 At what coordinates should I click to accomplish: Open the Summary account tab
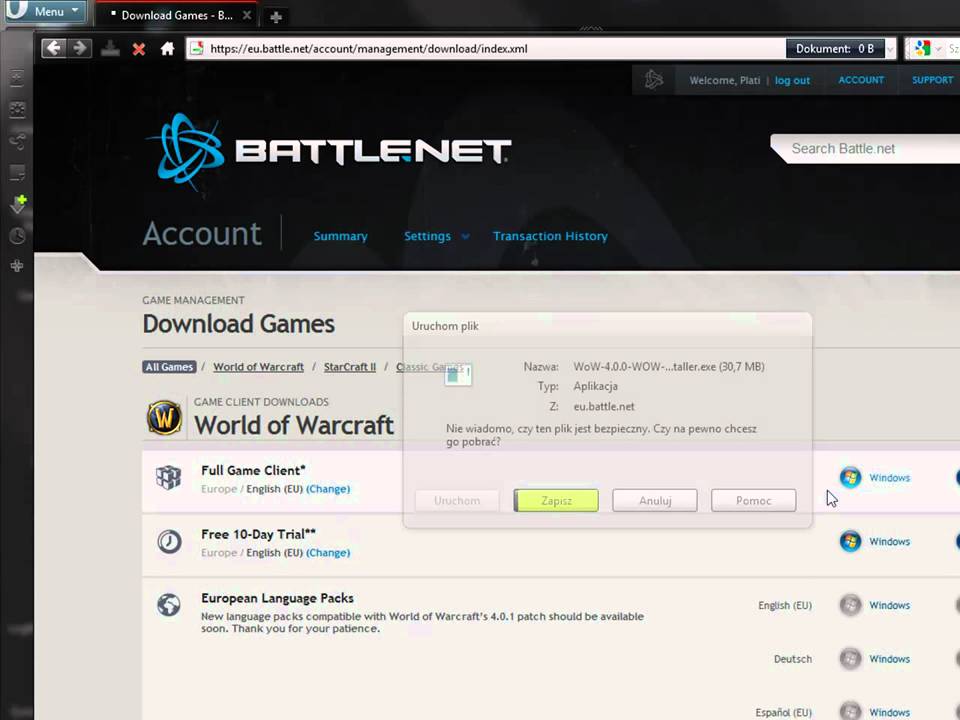[x=340, y=236]
